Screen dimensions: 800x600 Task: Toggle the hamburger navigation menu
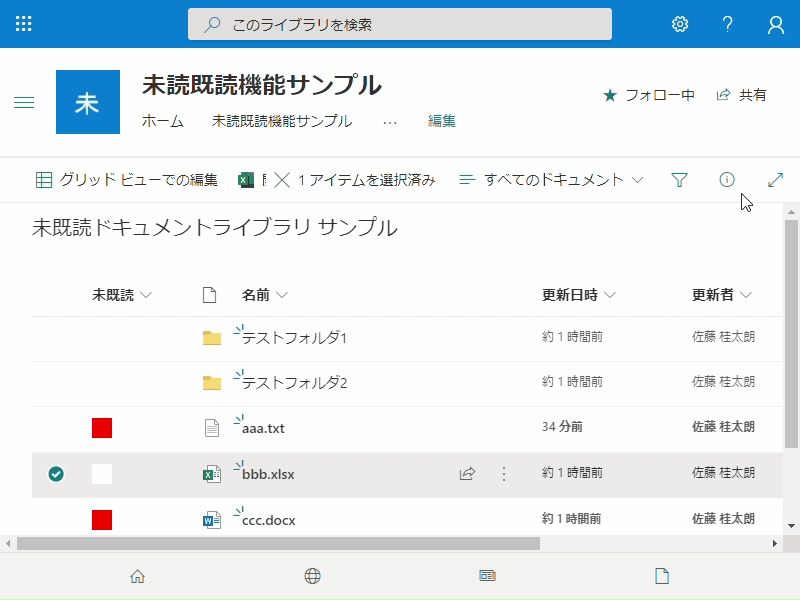[x=24, y=103]
